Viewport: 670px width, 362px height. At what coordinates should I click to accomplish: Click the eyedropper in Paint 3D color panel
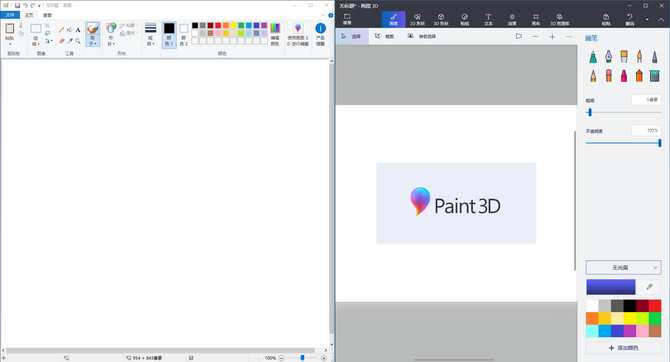[x=649, y=287]
